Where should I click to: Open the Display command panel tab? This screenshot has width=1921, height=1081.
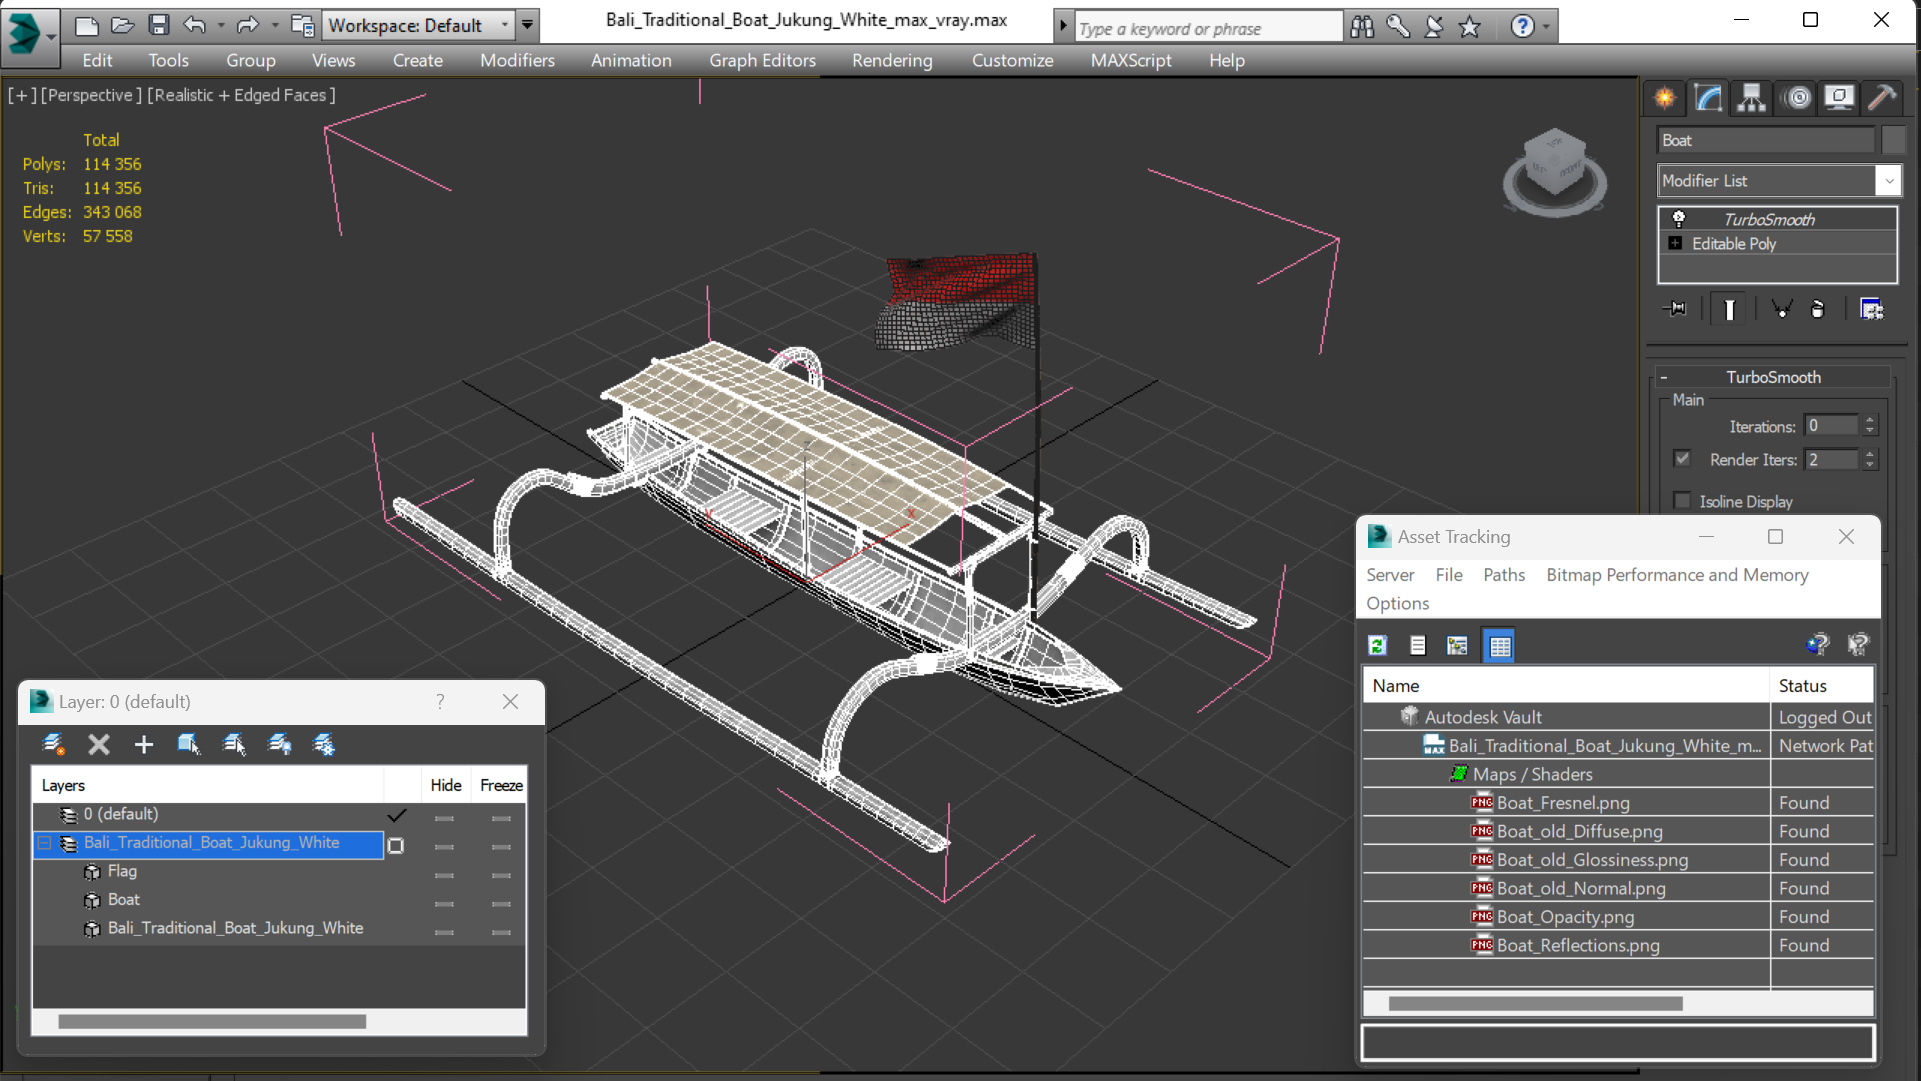(x=1839, y=98)
